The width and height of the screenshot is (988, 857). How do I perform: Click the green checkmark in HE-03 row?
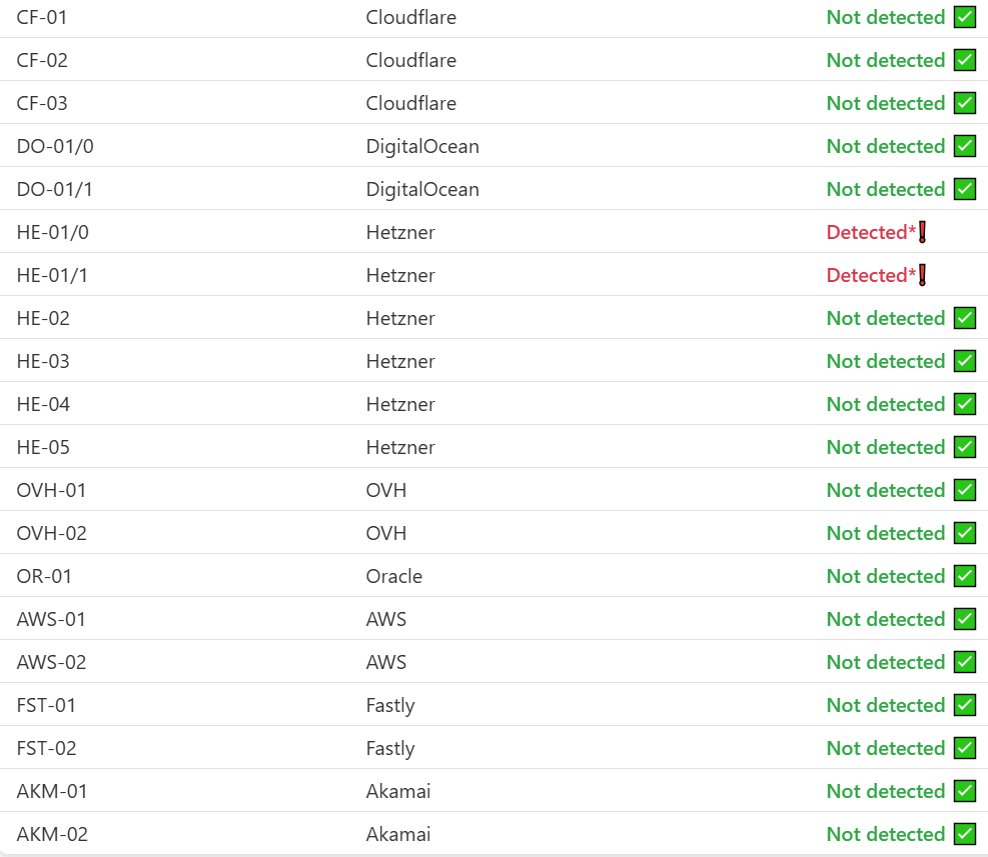964,361
